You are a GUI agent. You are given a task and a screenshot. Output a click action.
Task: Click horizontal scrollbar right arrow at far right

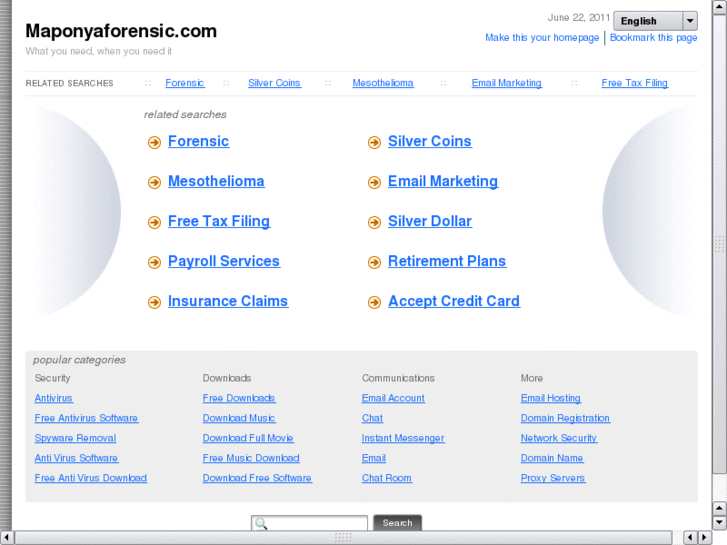click(x=704, y=538)
